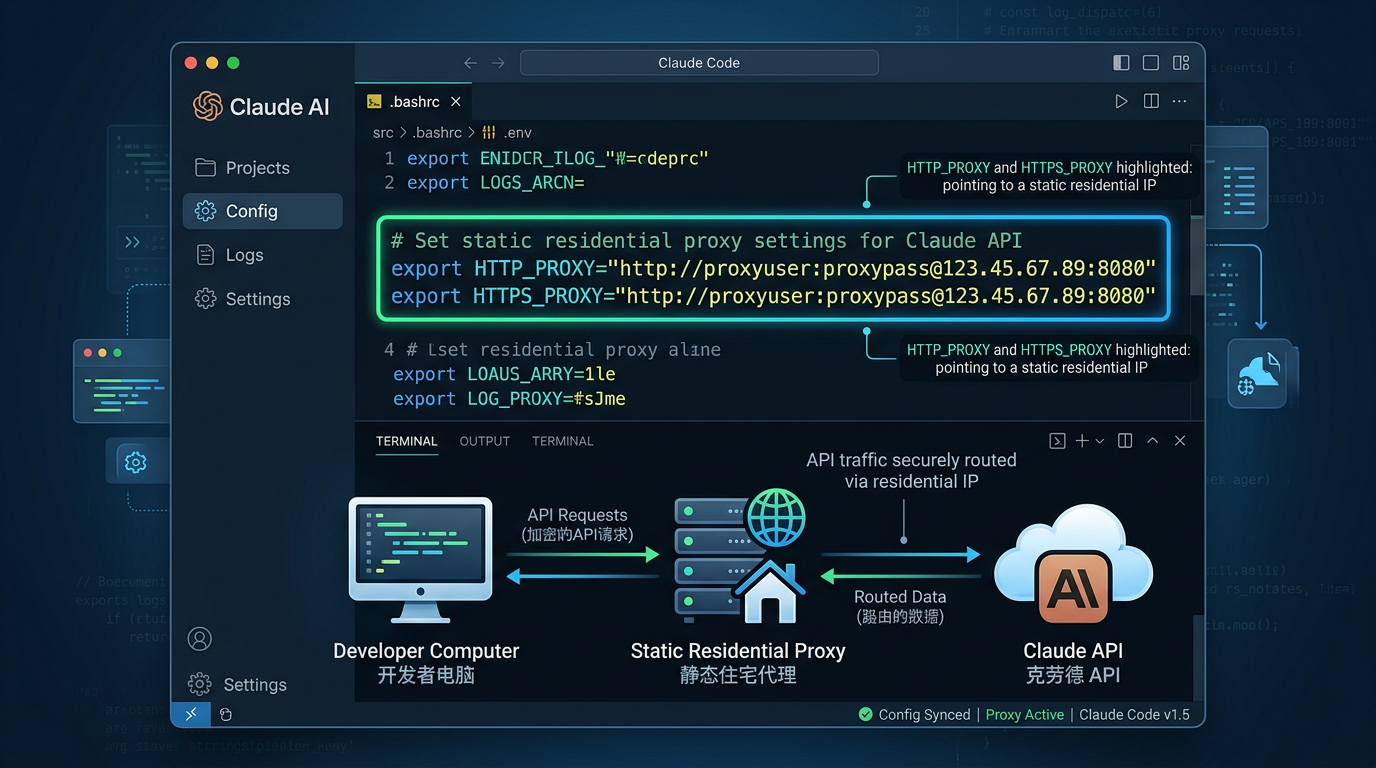Select Logs in the sidebar
Viewport: 1376px width, 768px height.
[x=244, y=255]
